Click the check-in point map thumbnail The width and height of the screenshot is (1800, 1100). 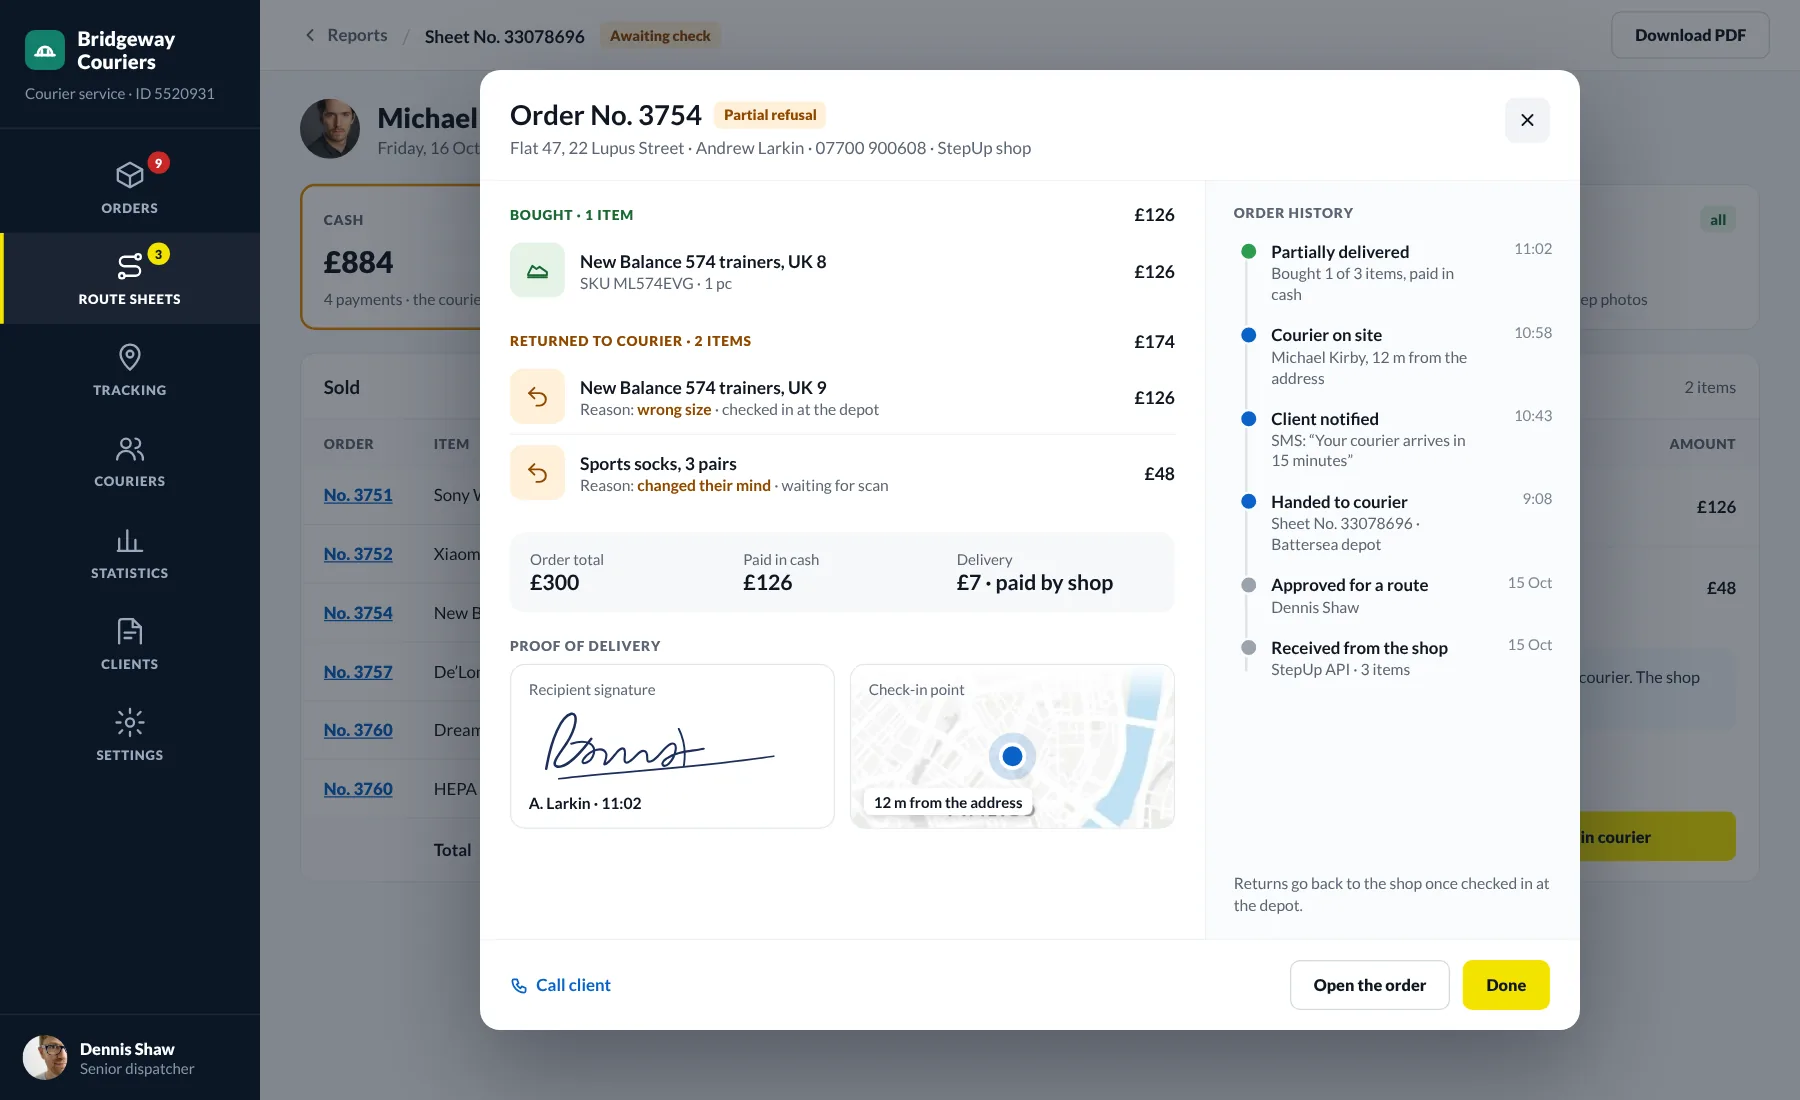[1012, 746]
